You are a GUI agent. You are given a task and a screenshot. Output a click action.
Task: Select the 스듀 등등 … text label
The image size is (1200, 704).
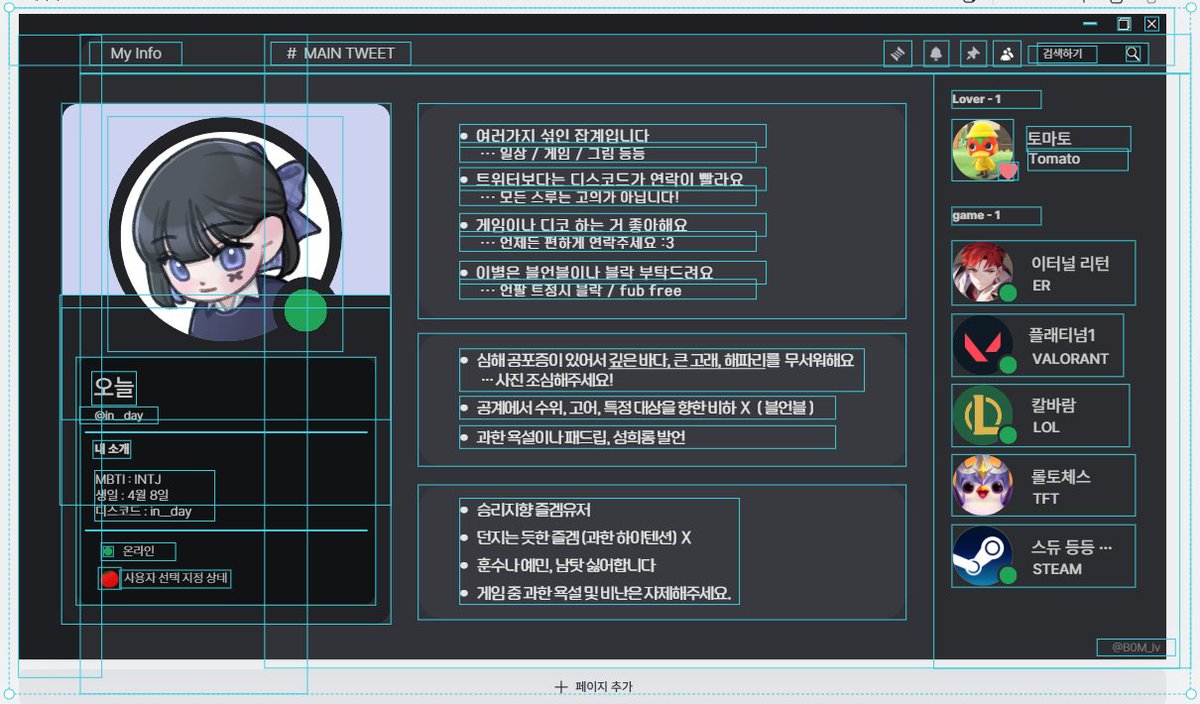pos(1071,547)
